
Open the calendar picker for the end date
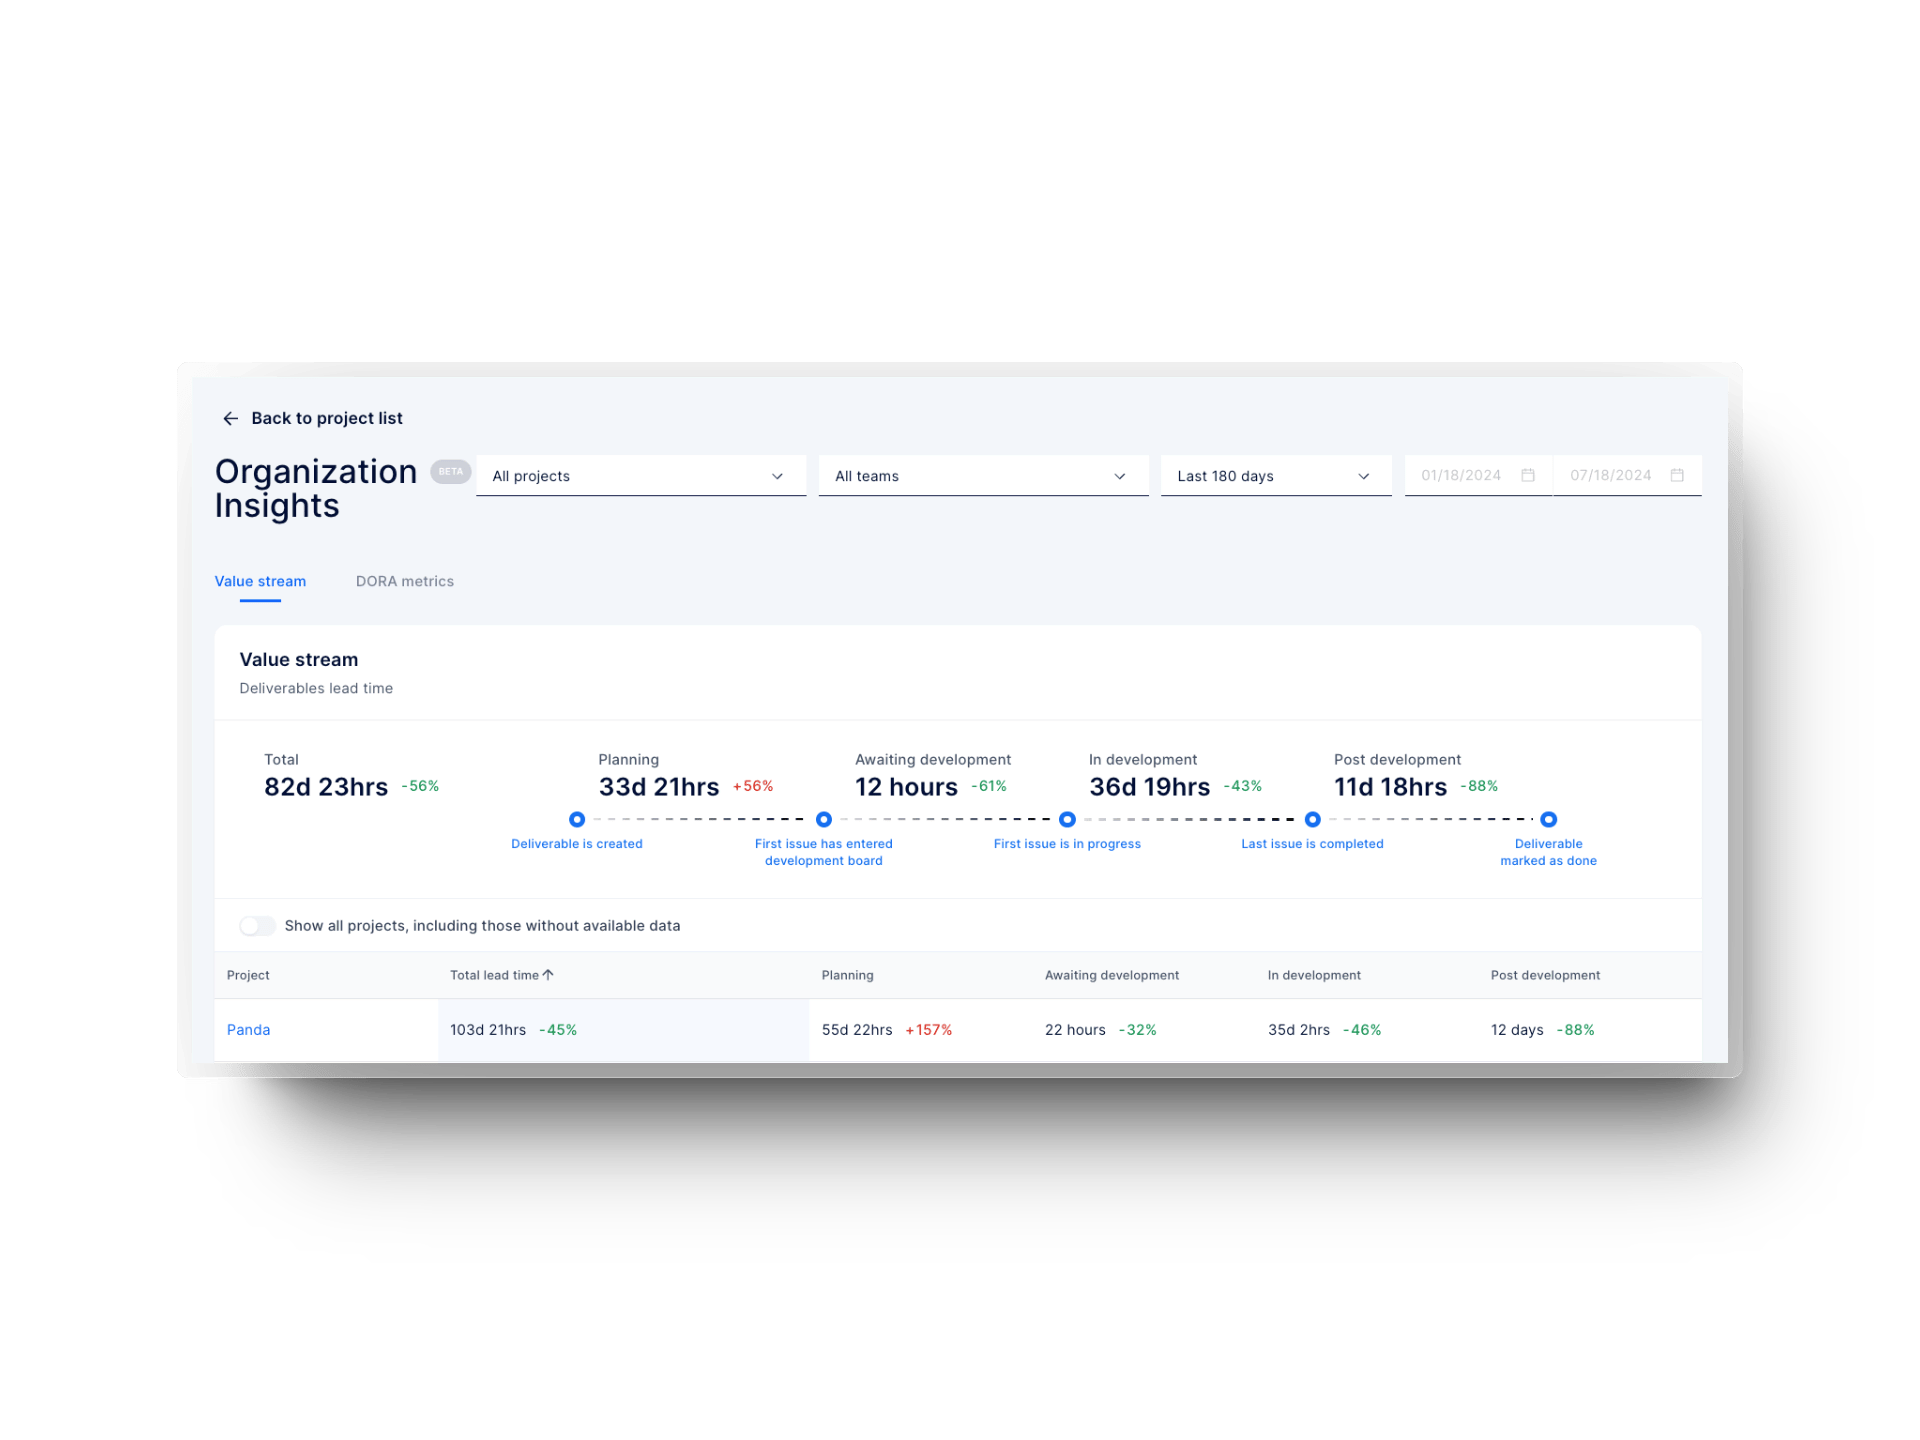[1678, 475]
